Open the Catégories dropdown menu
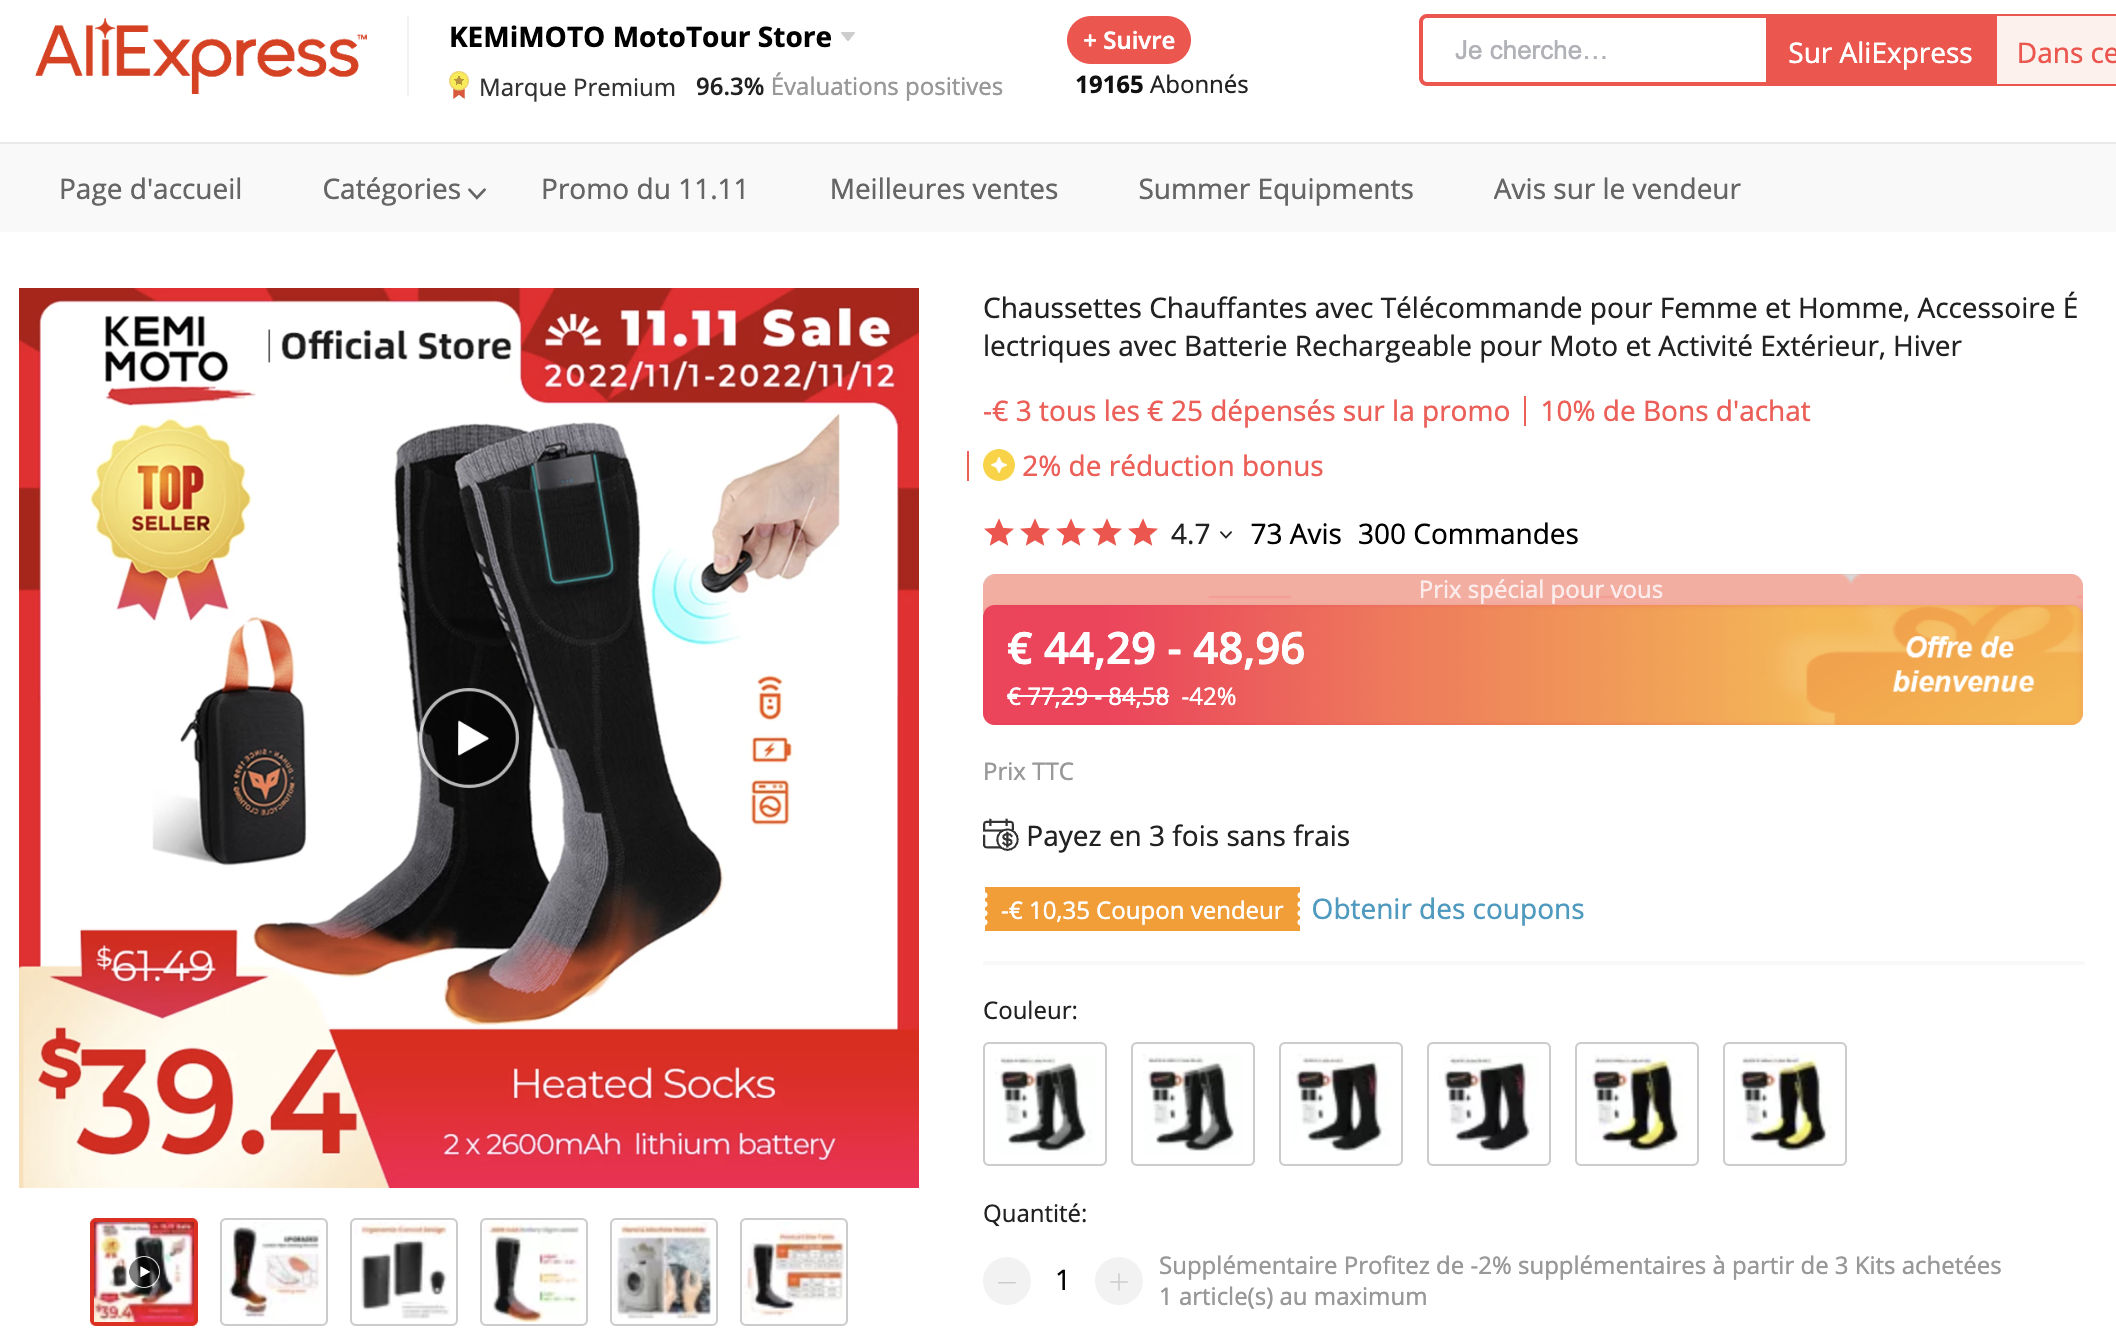The image size is (2116, 1340). click(404, 189)
